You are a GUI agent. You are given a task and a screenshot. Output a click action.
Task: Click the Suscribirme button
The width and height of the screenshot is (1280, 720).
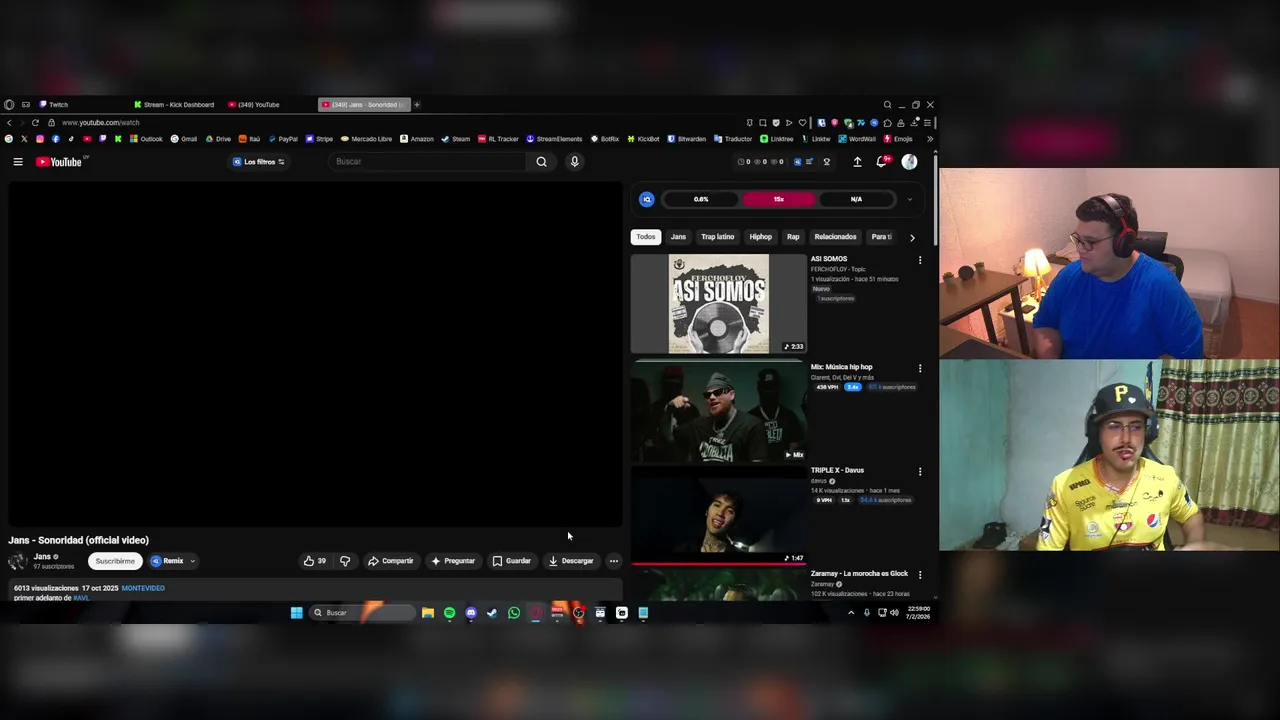[x=115, y=561]
